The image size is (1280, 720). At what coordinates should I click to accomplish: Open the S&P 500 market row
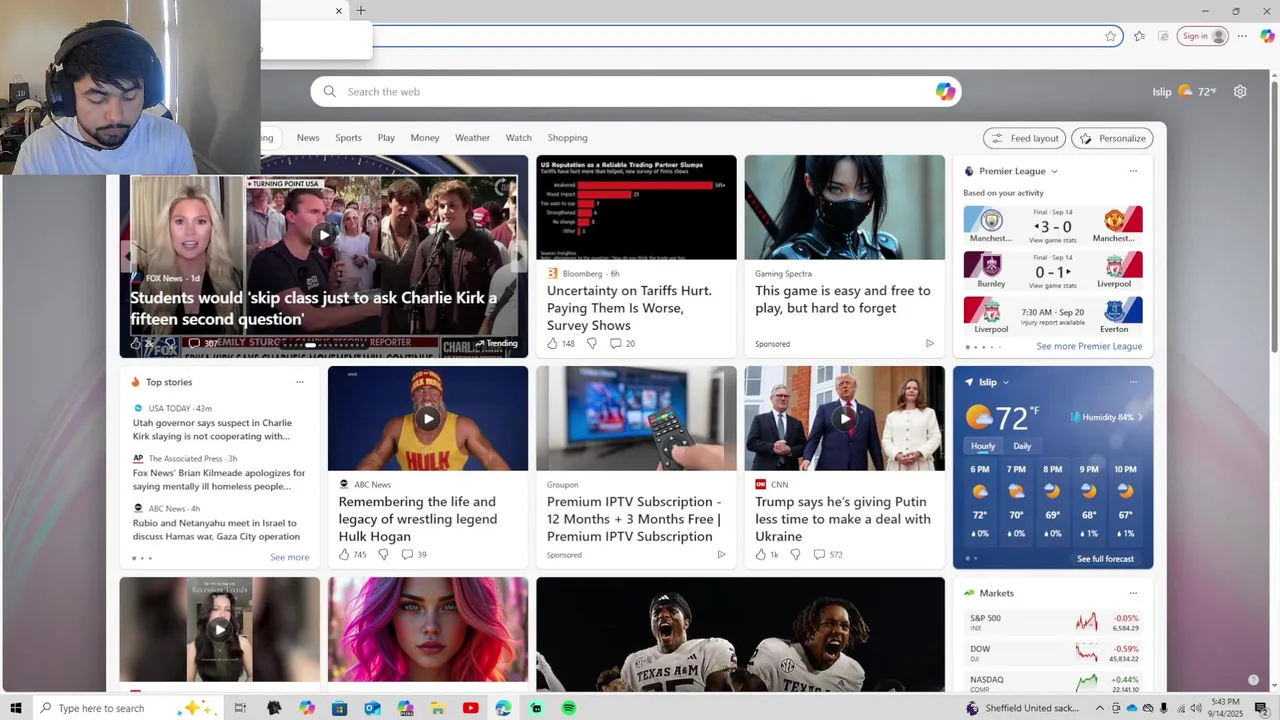[1053, 622]
